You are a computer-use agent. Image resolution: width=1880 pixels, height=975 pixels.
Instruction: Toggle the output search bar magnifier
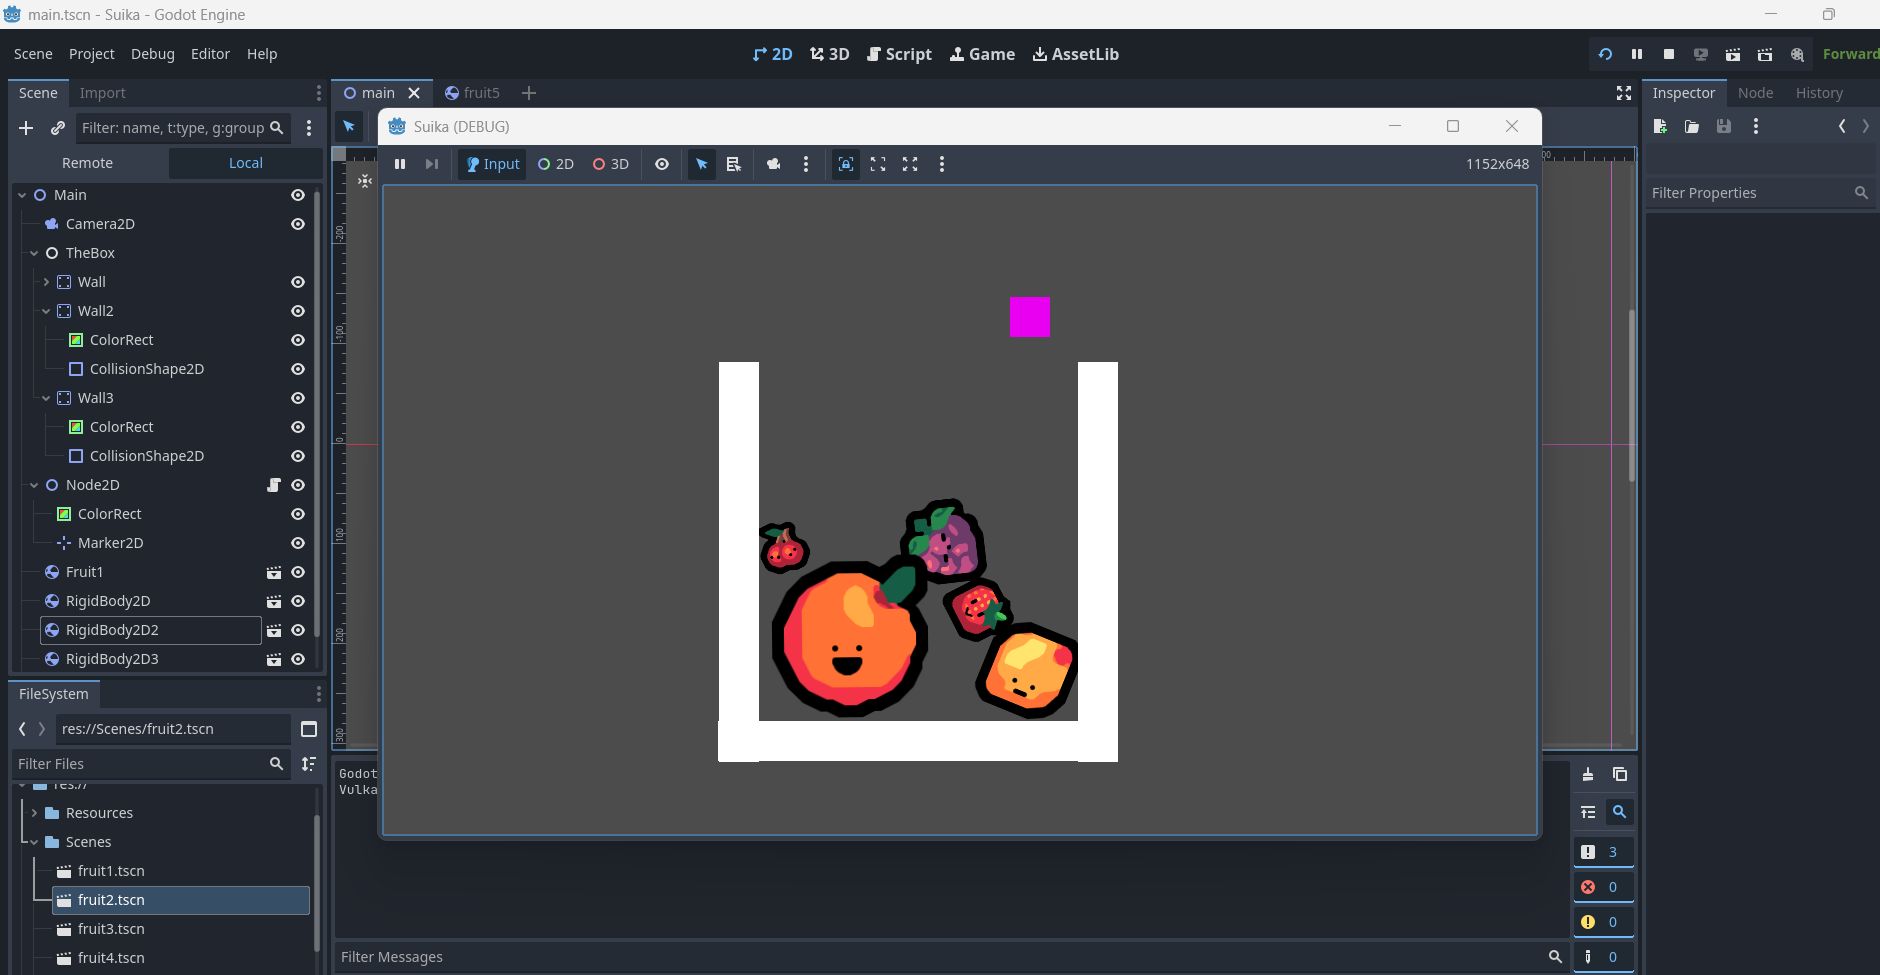[x=1619, y=812]
